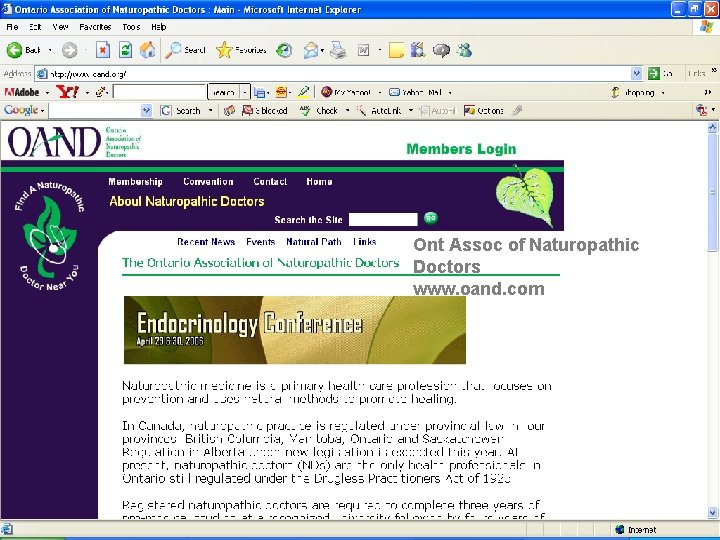
Task: Click the Yahoo highlighter pen icon
Action: coord(304,92)
